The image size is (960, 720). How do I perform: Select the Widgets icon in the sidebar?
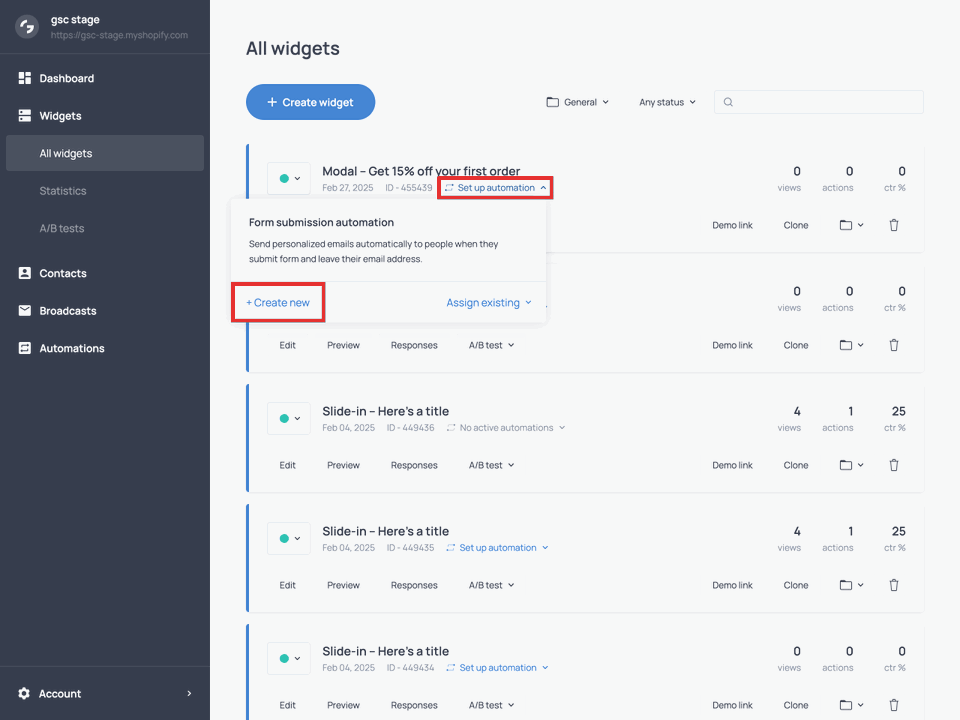point(22,115)
